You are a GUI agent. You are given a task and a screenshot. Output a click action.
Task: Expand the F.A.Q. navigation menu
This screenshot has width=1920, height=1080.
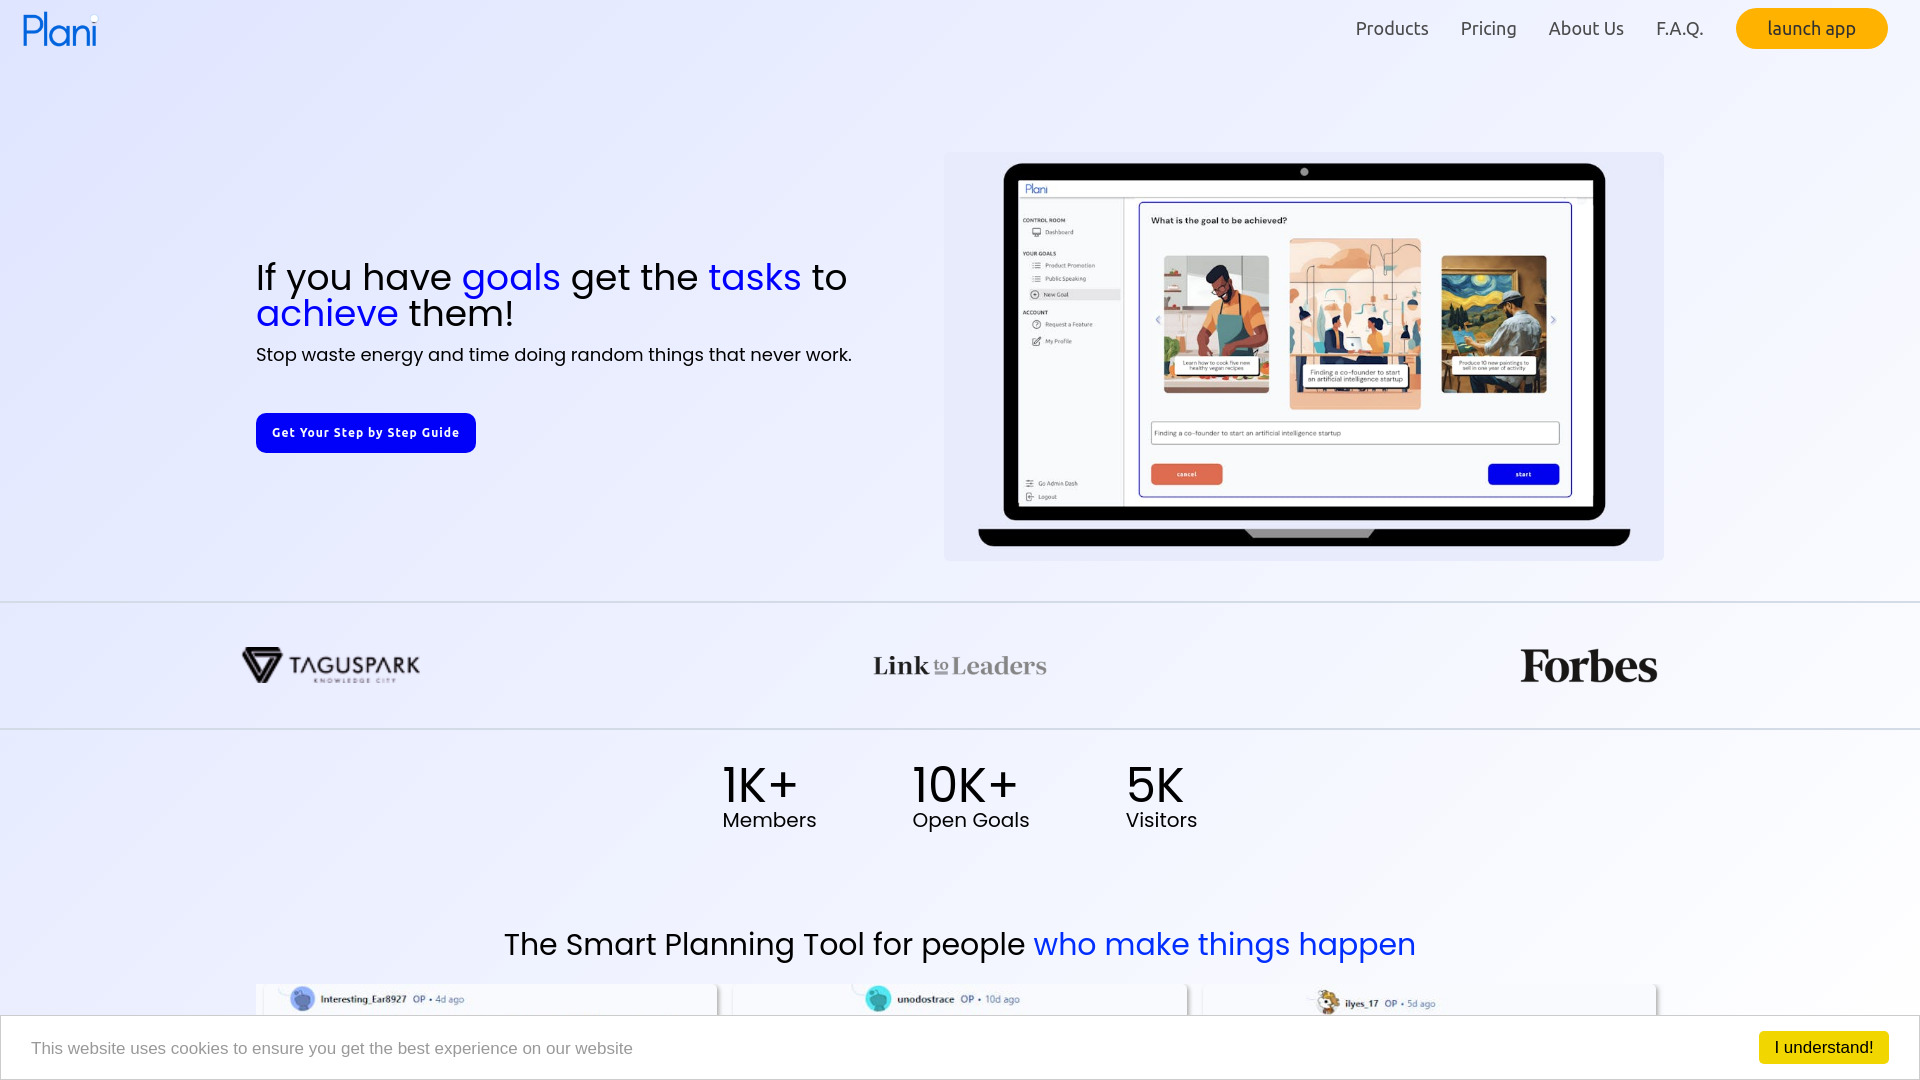tap(1680, 29)
